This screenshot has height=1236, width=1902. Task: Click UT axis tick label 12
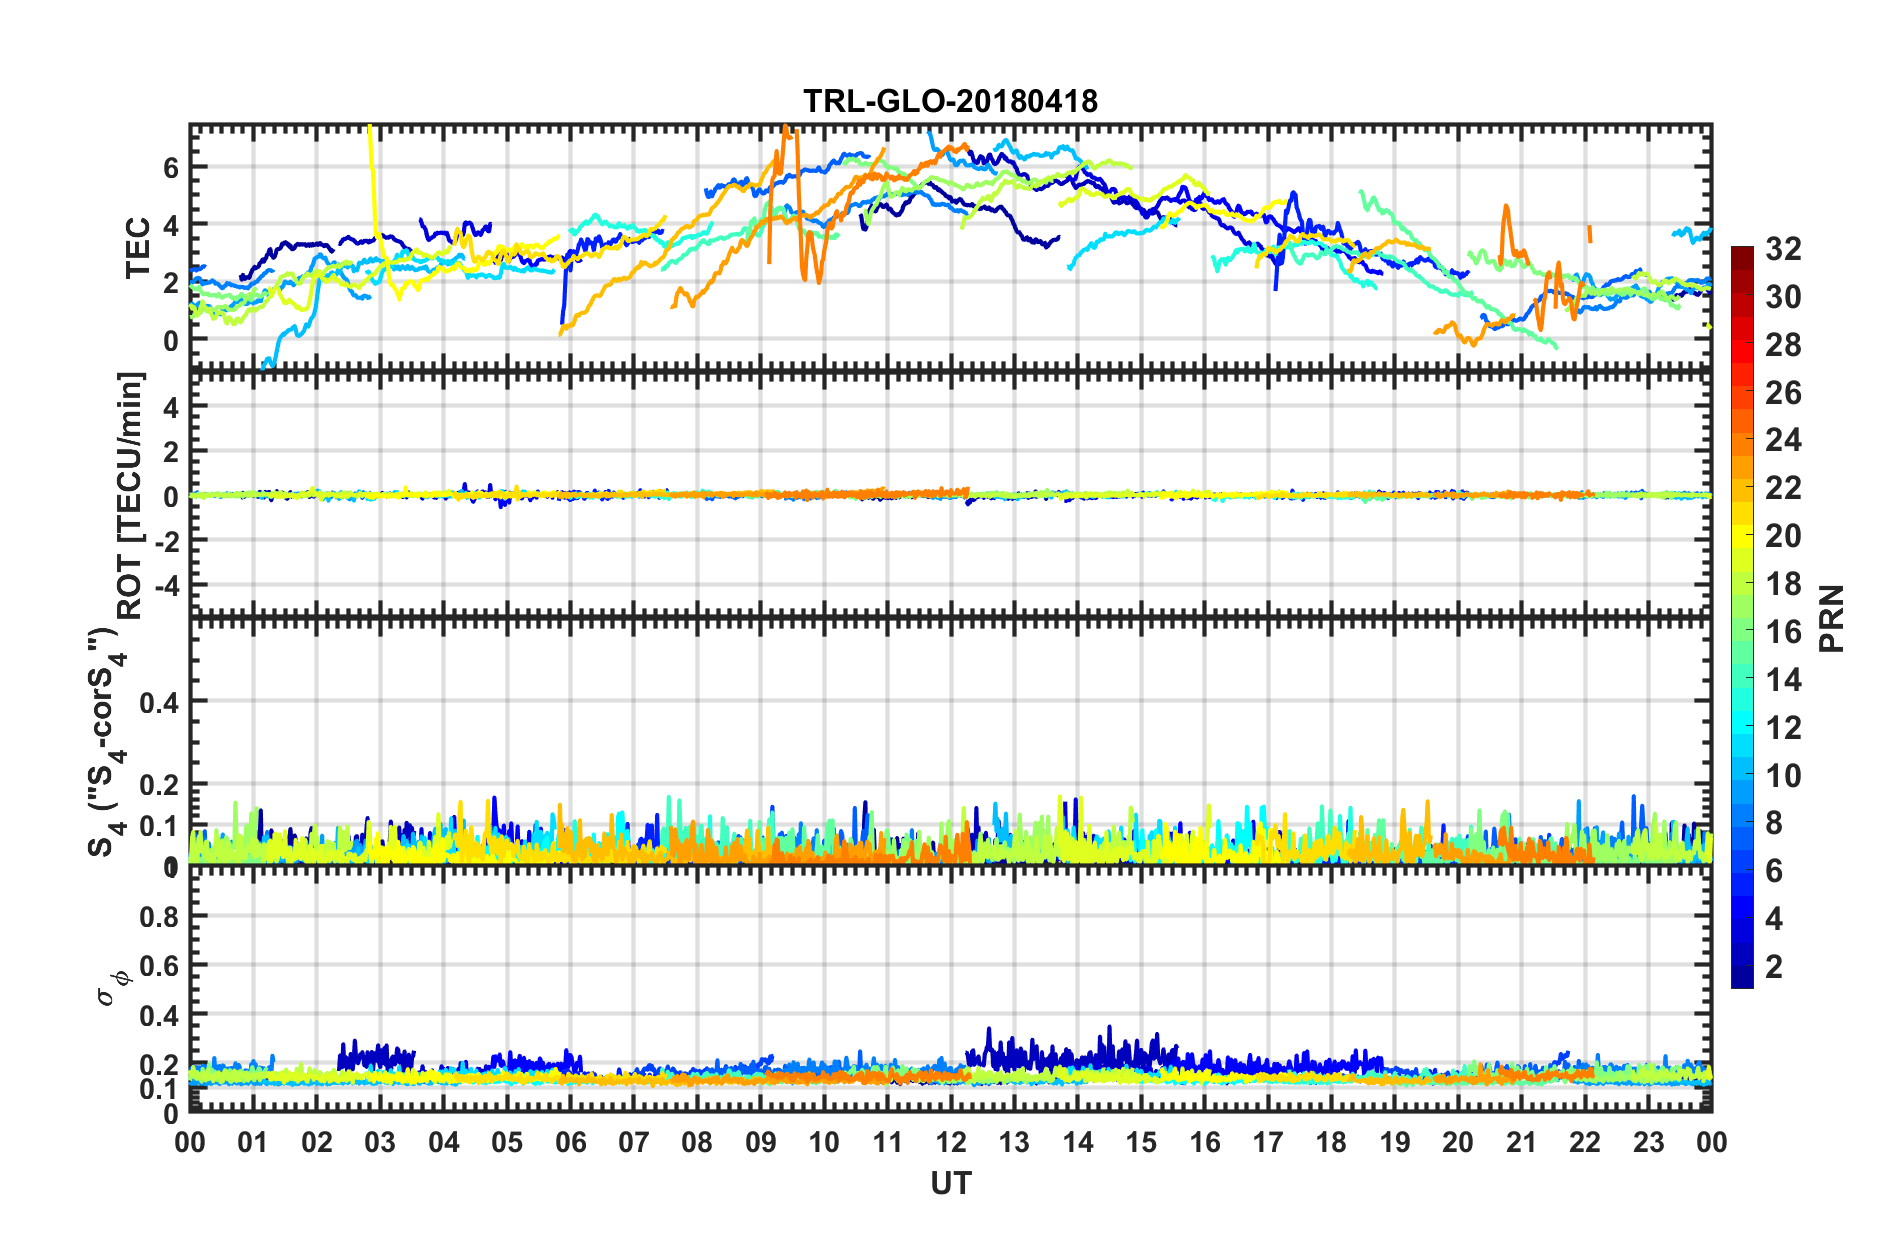click(951, 1143)
